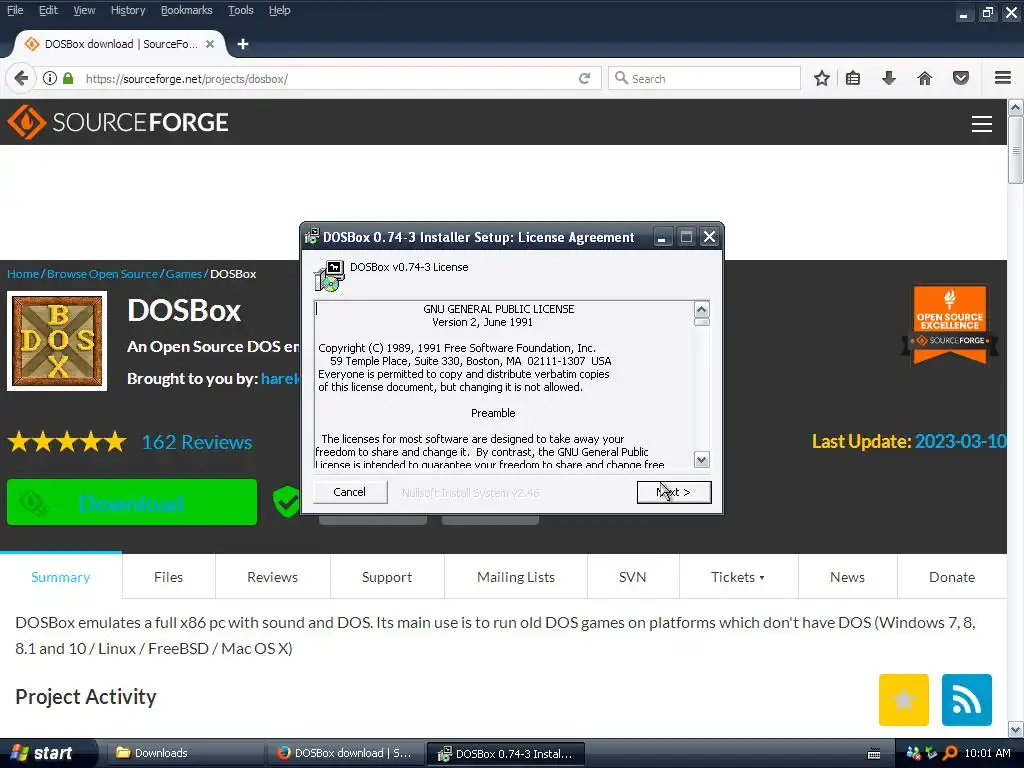Image resolution: width=1024 pixels, height=768 pixels.
Task: Click the Last Update date 2023-03-10
Action: click(x=960, y=441)
